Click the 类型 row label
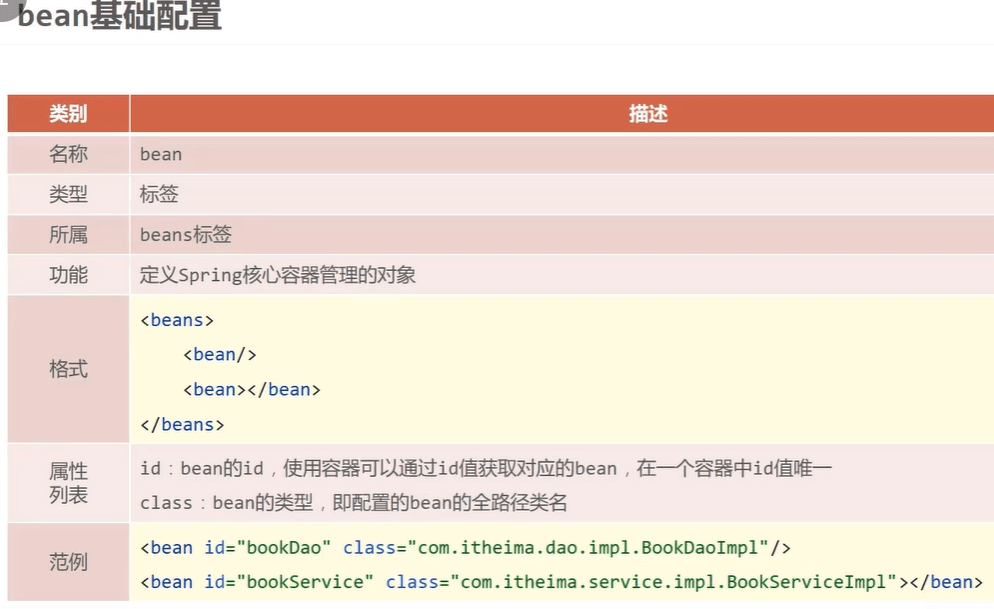Screen dimensions: 994x609 tap(68, 194)
